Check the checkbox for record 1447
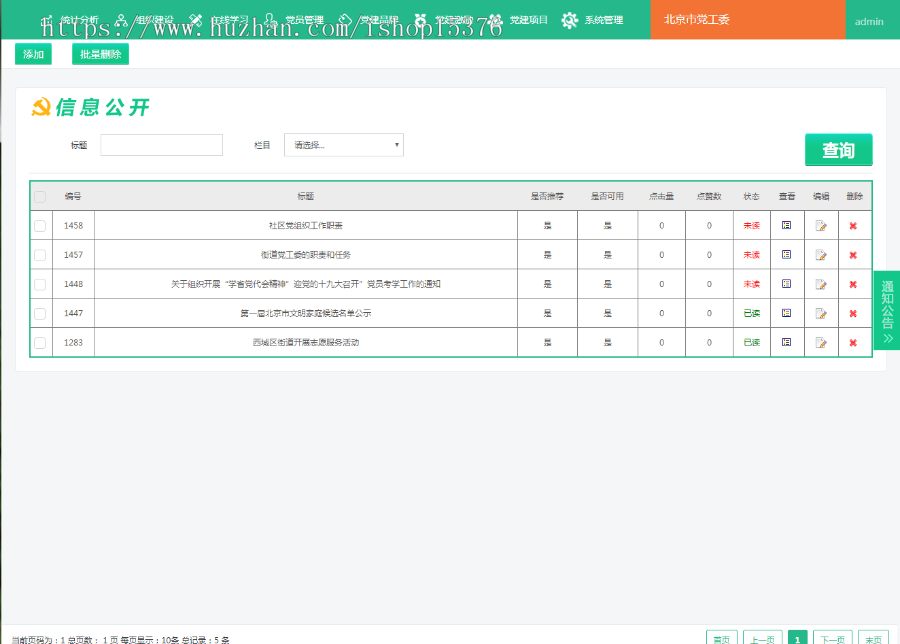This screenshot has height=644, width=900. [x=40, y=313]
